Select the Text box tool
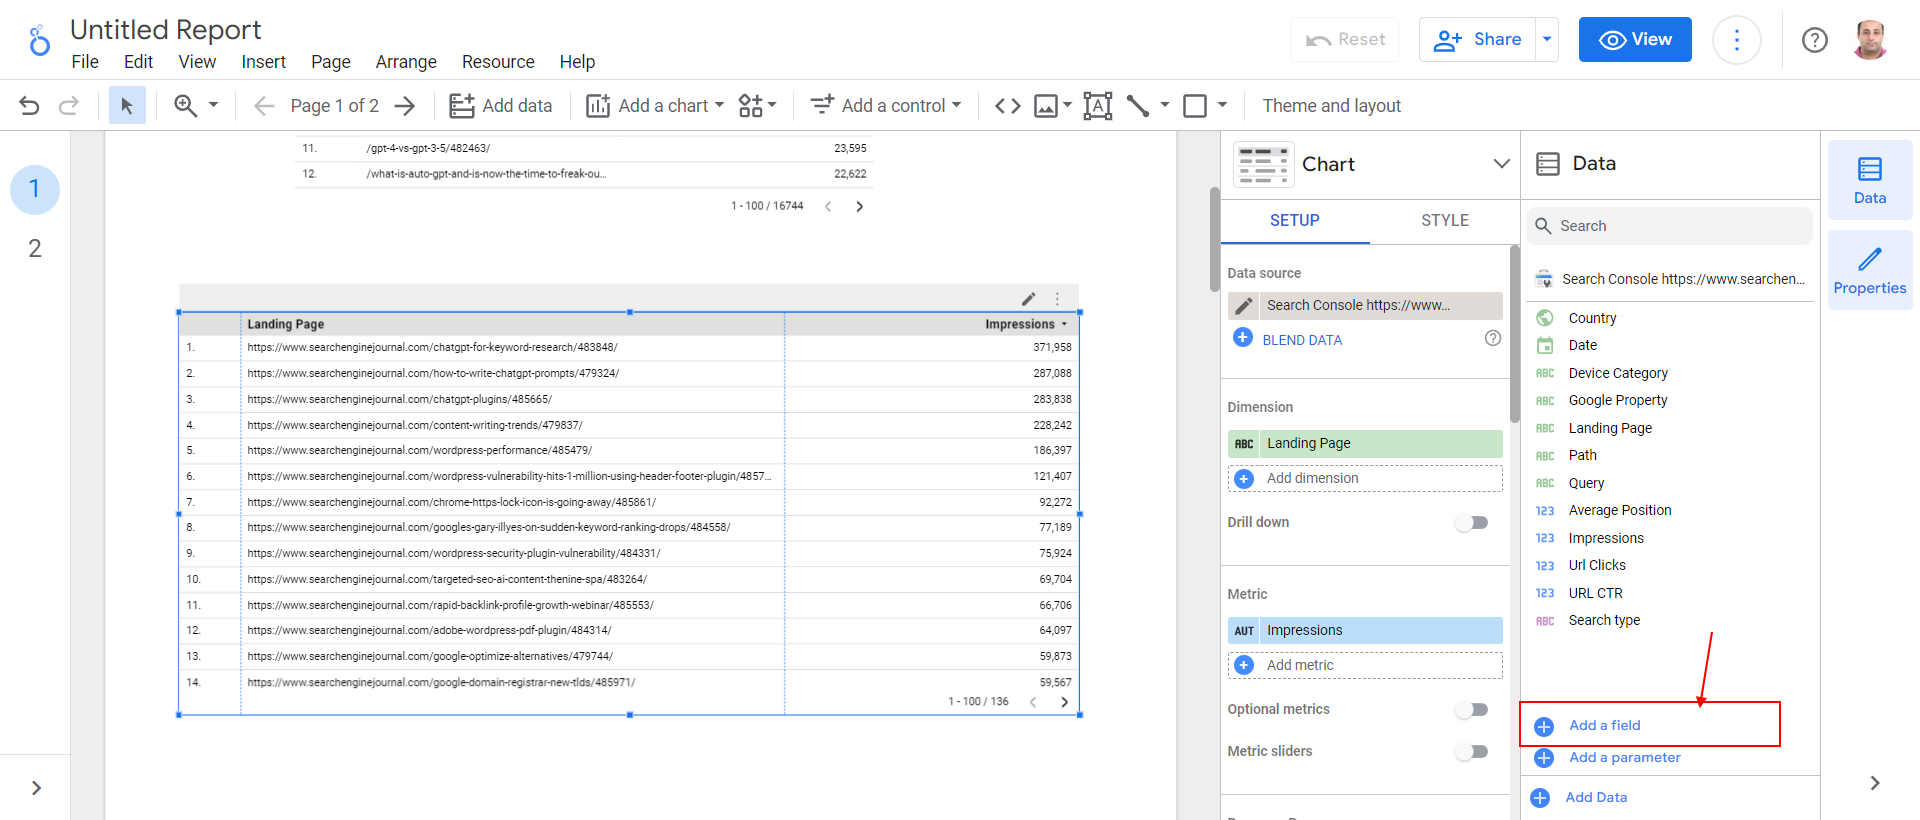 [x=1098, y=105]
